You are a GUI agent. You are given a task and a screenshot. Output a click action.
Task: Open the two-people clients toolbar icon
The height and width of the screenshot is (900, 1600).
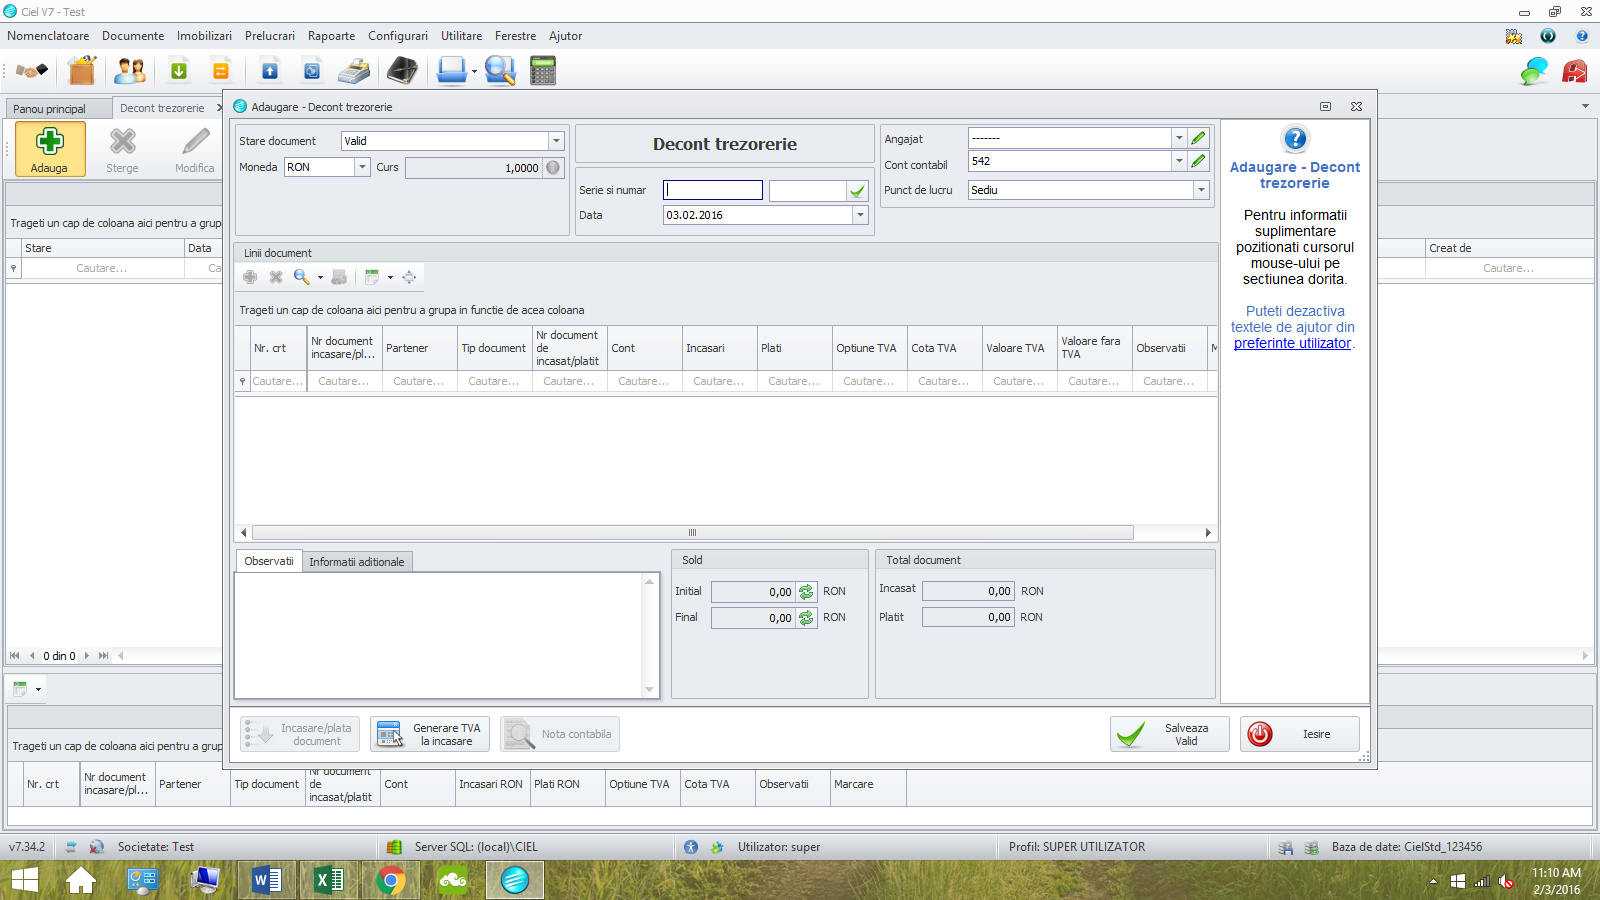130,71
